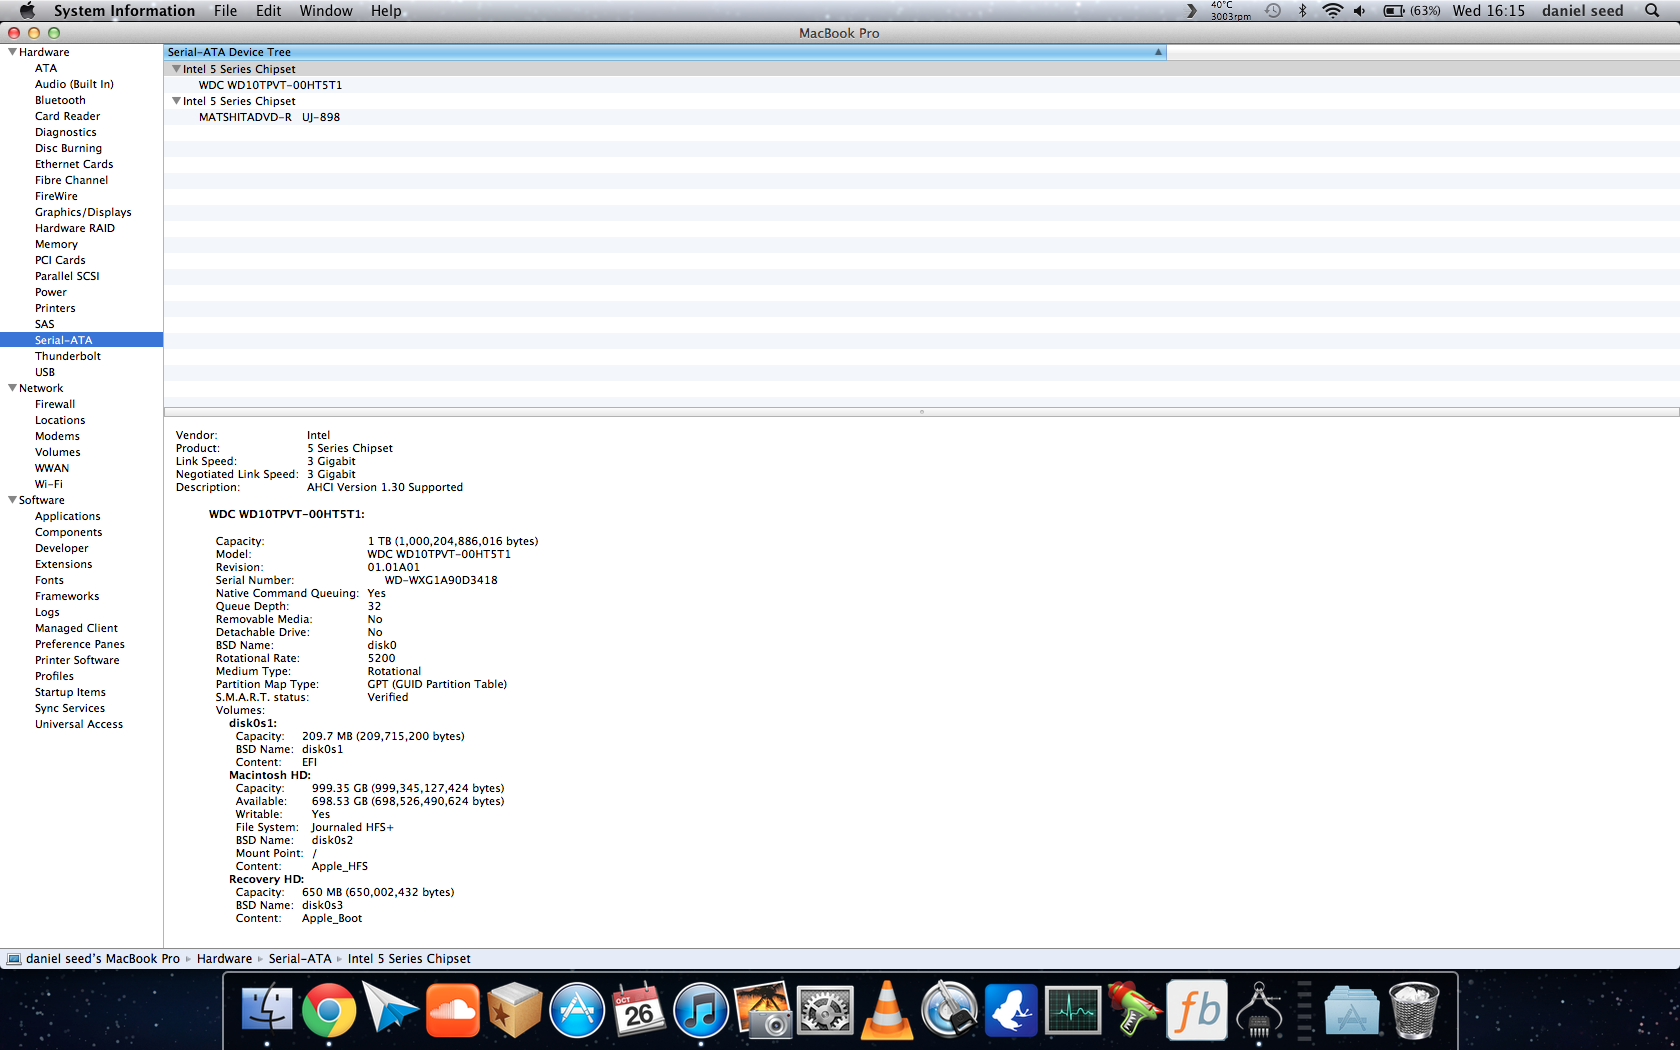This screenshot has width=1680, height=1050.
Task: Select USB in the sidebar
Action: click(45, 372)
